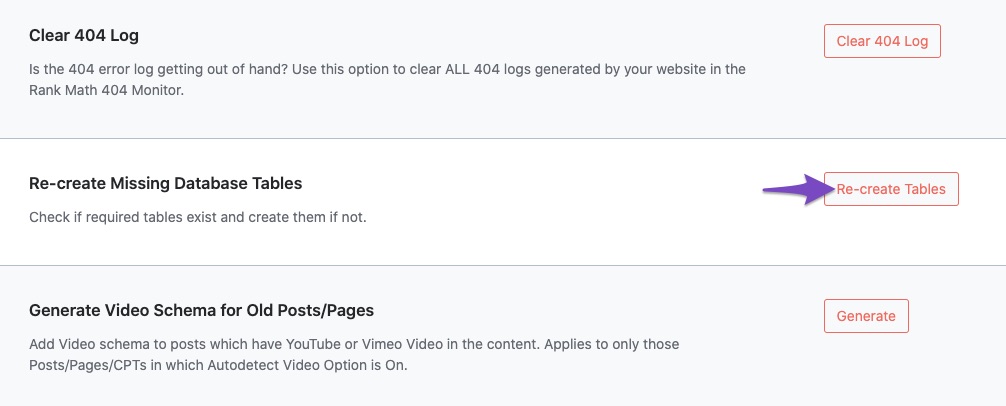
Task: Click the Re-create Tables button
Action: click(891, 189)
